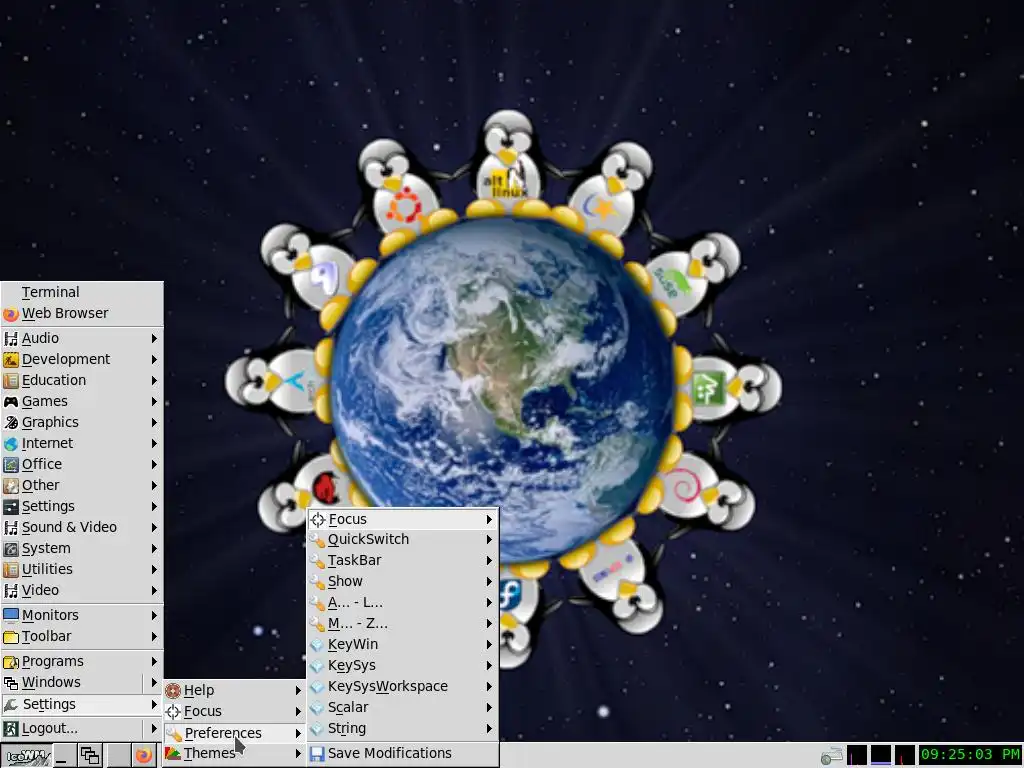Image resolution: width=1024 pixels, height=768 pixels.
Task: Open Focus in the Preferences submenu
Action: pos(402,519)
